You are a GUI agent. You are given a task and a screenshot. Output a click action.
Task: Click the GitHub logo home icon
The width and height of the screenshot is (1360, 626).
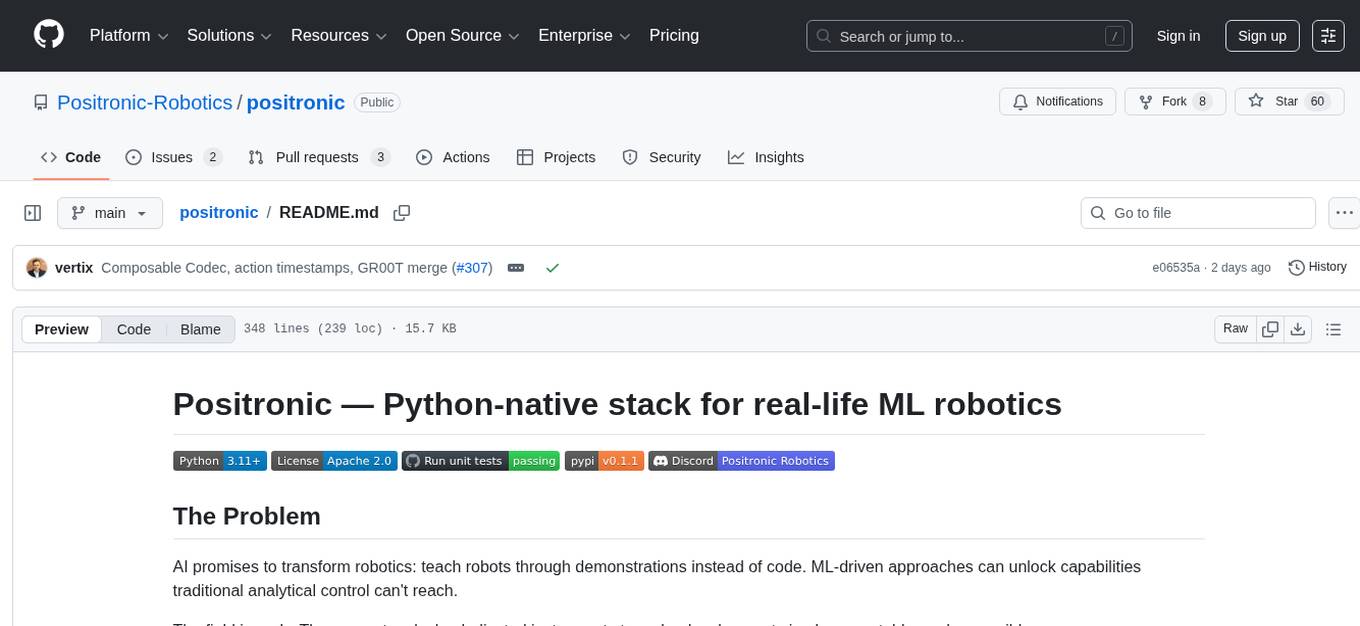[x=49, y=35]
